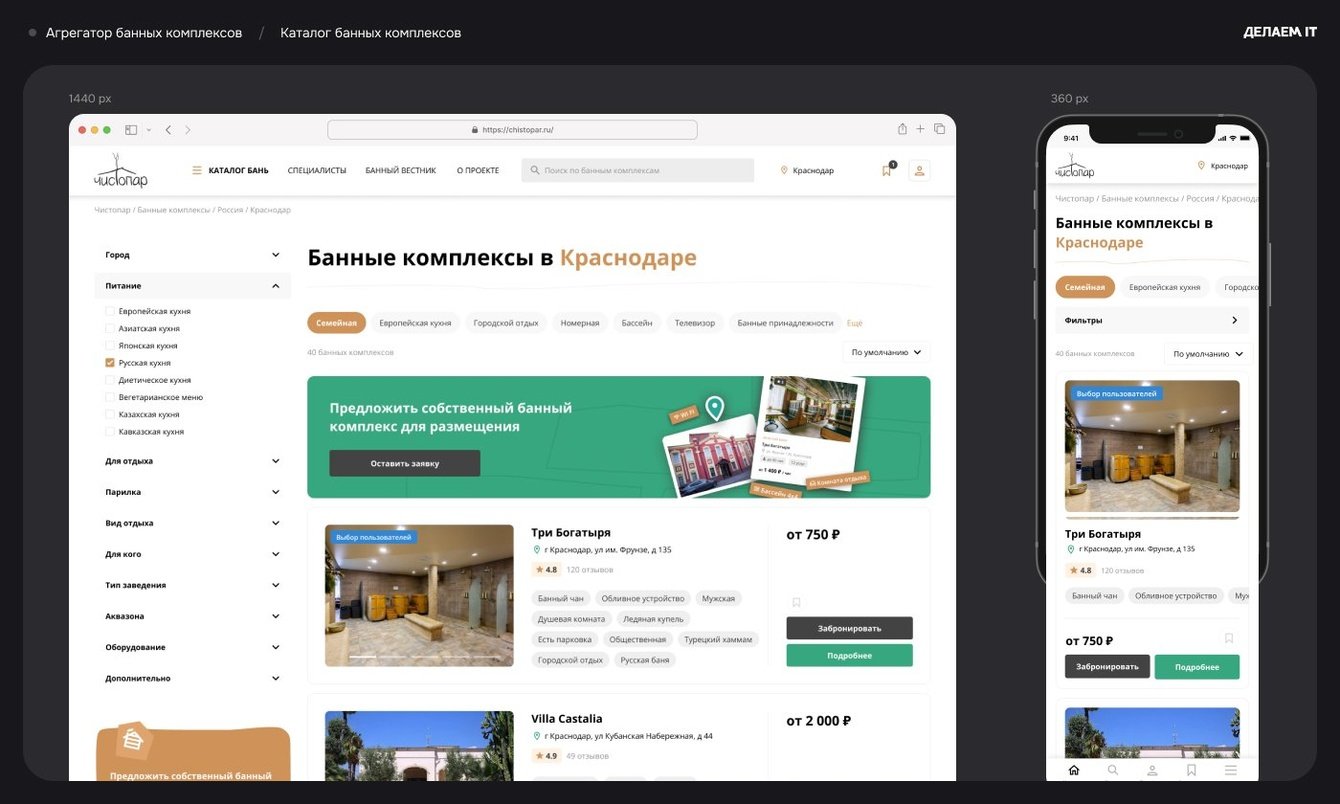The image size is (1340, 804).
Task: Check the Казахская кухня checkbox
Action: click(x=110, y=414)
